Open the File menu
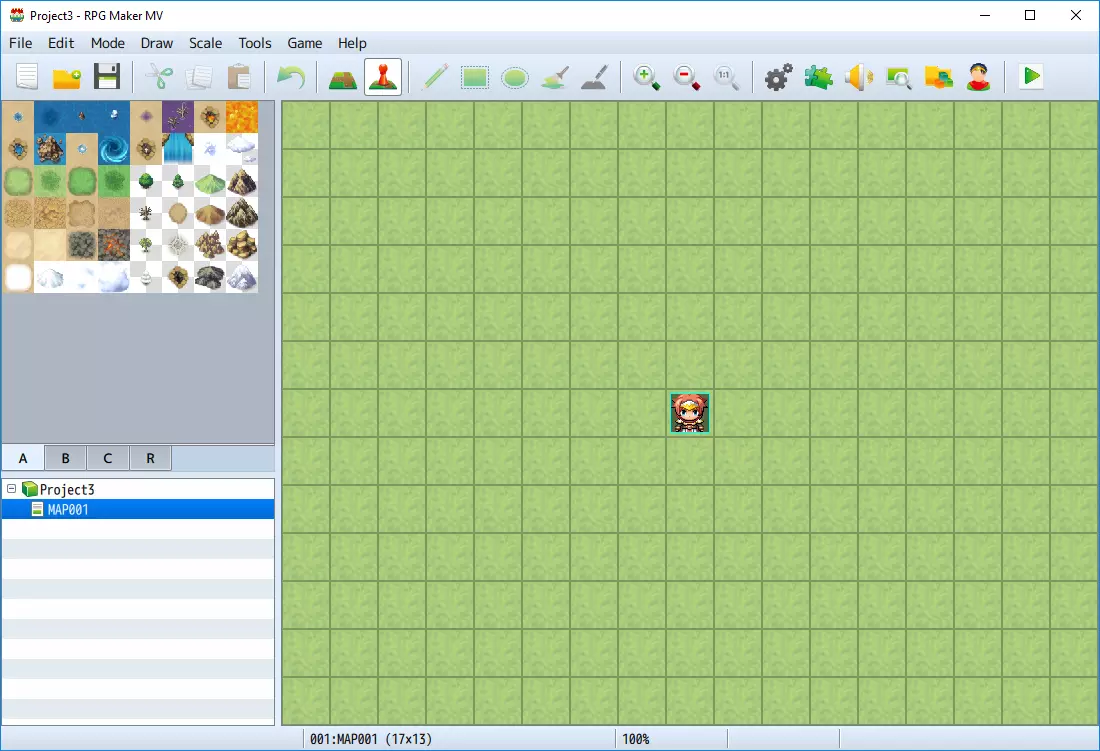1100x751 pixels. 20,43
